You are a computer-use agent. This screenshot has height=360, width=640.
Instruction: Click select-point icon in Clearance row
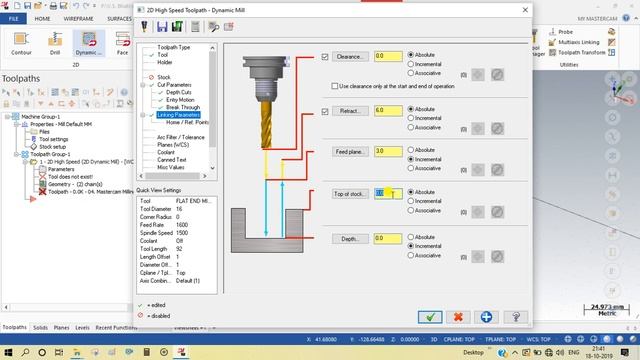(478, 75)
